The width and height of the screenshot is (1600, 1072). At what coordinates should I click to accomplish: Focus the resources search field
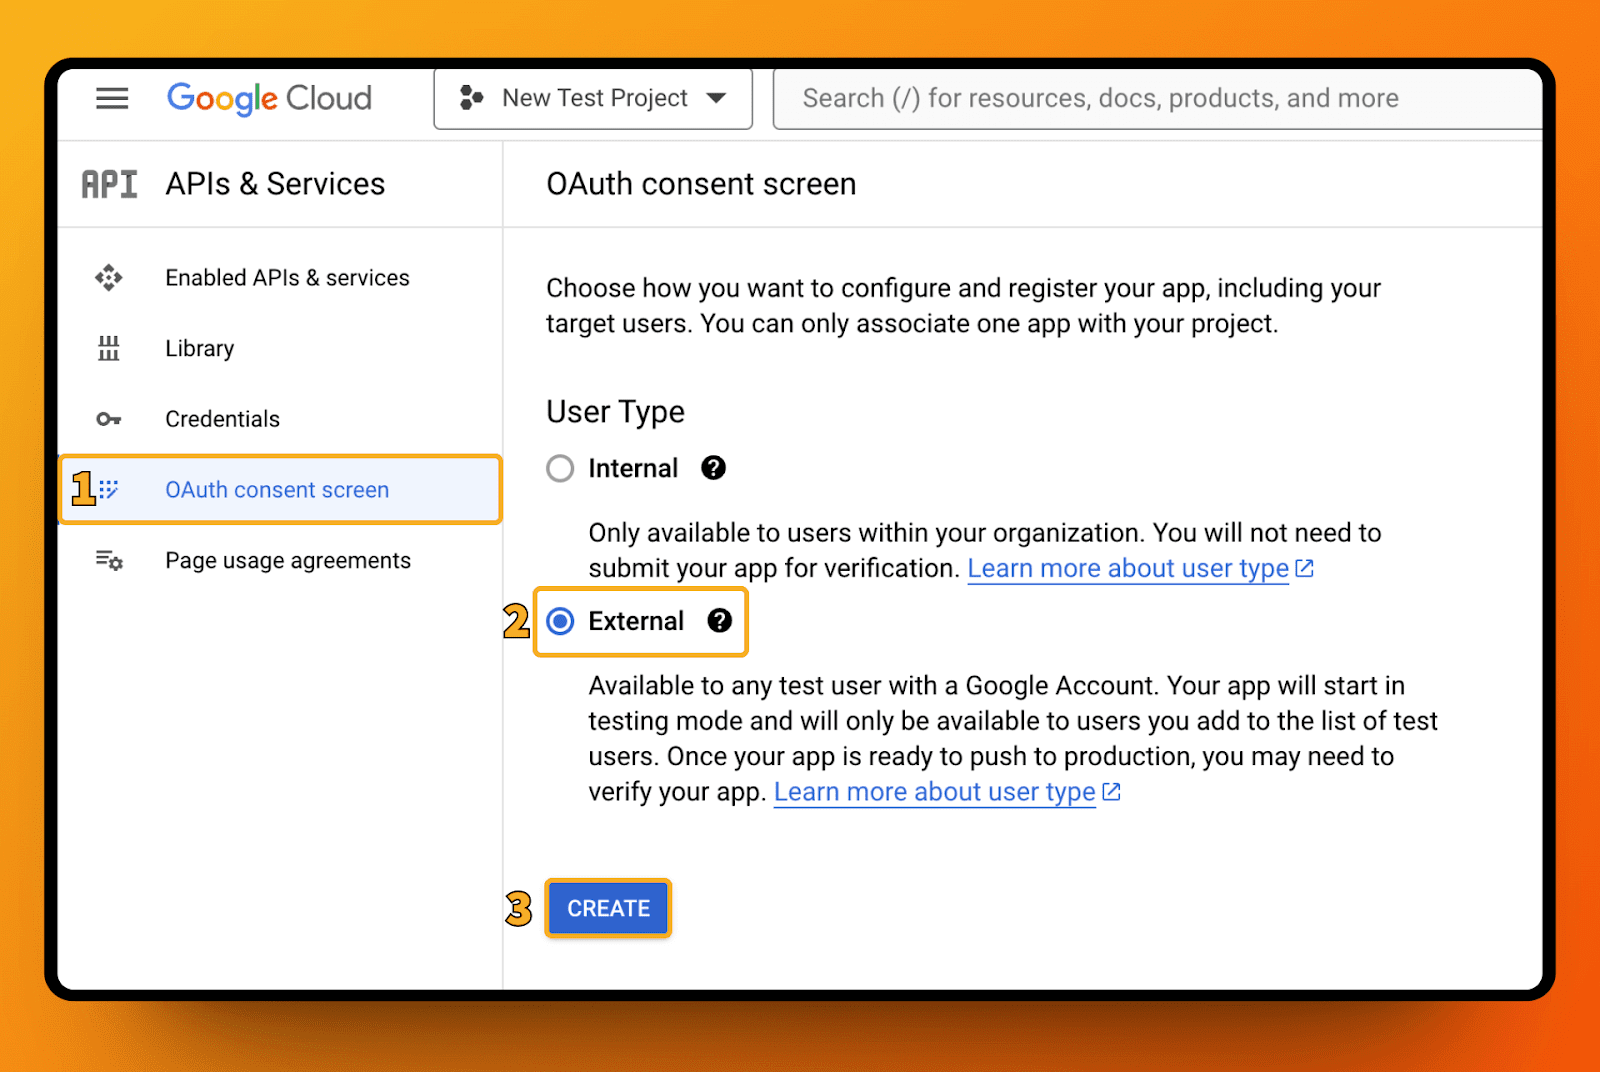click(1158, 98)
